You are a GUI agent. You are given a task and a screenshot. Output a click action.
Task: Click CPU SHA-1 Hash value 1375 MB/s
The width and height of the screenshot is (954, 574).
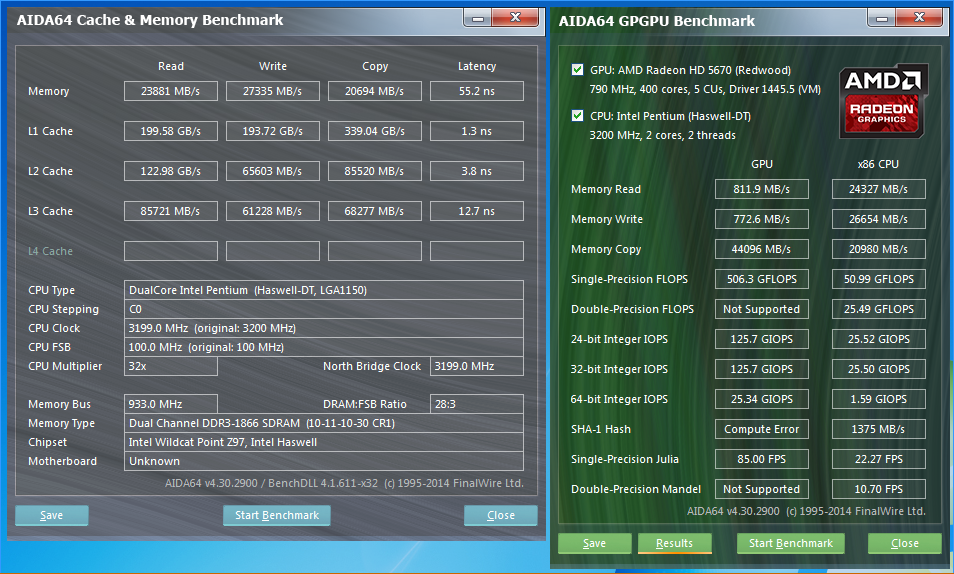879,429
